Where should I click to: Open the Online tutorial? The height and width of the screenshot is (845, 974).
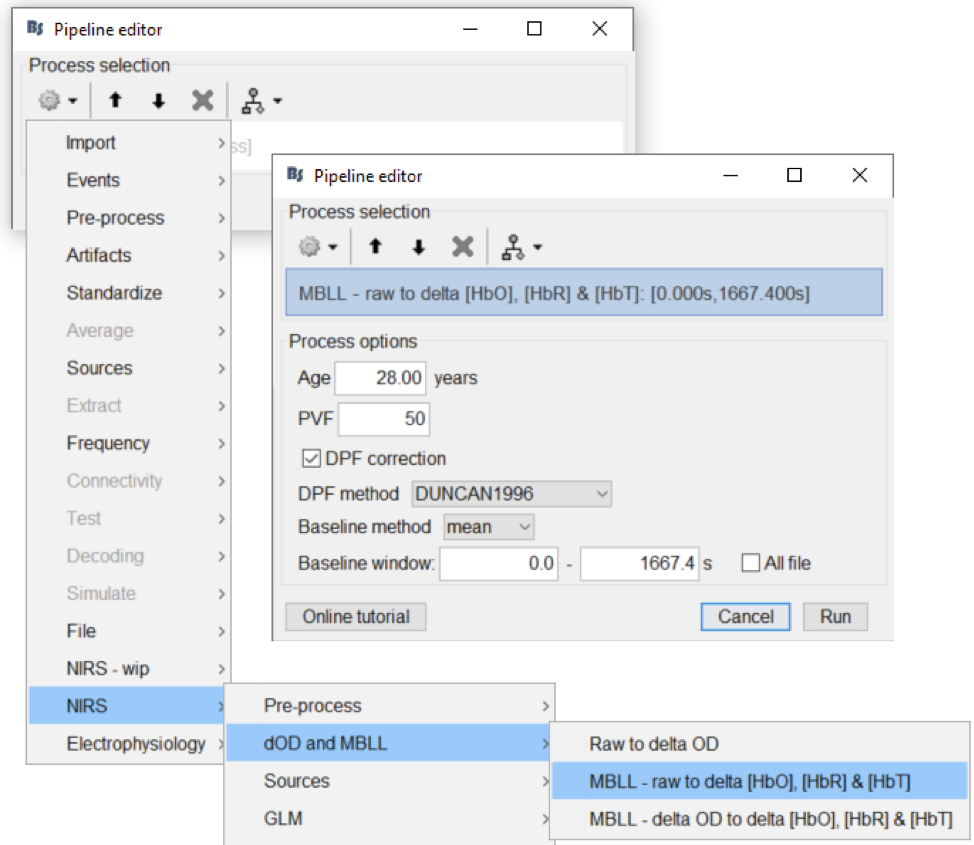coord(355,617)
